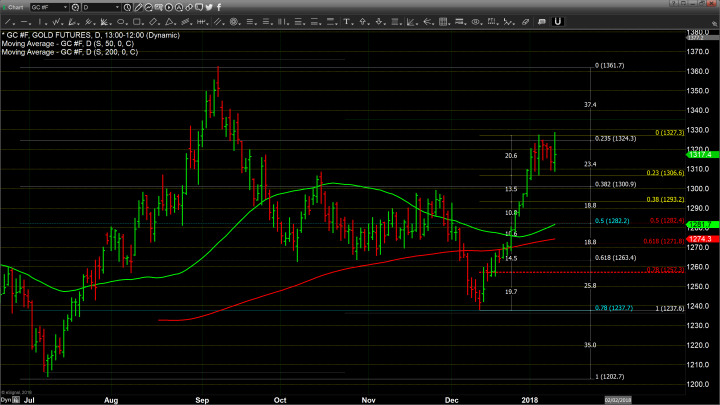
Task: Click the cyan 0.5 (1282.2) label
Action: pyautogui.click(x=612, y=221)
